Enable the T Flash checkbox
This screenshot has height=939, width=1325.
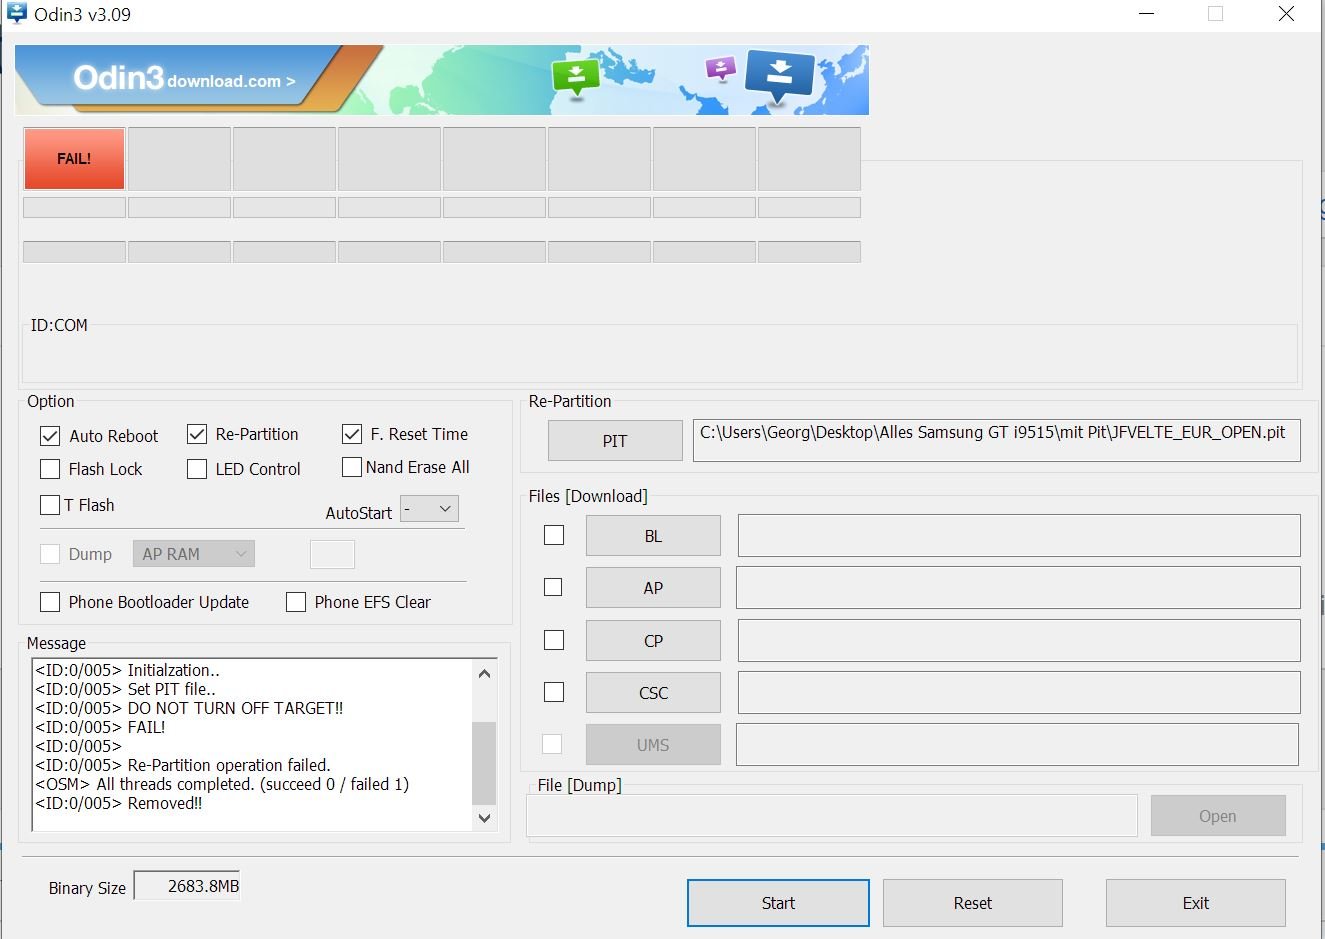(x=50, y=505)
